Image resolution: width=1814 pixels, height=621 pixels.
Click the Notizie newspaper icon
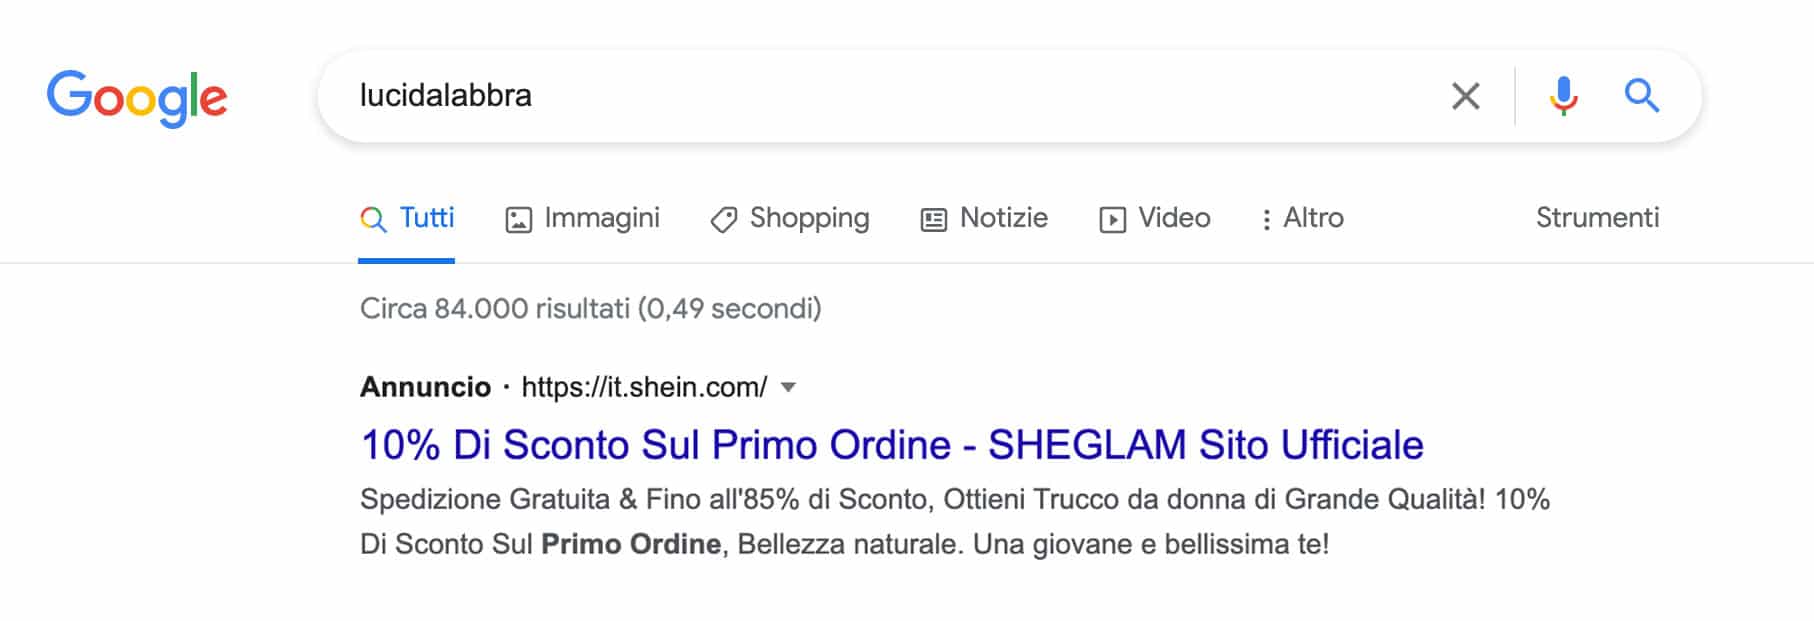[933, 220]
